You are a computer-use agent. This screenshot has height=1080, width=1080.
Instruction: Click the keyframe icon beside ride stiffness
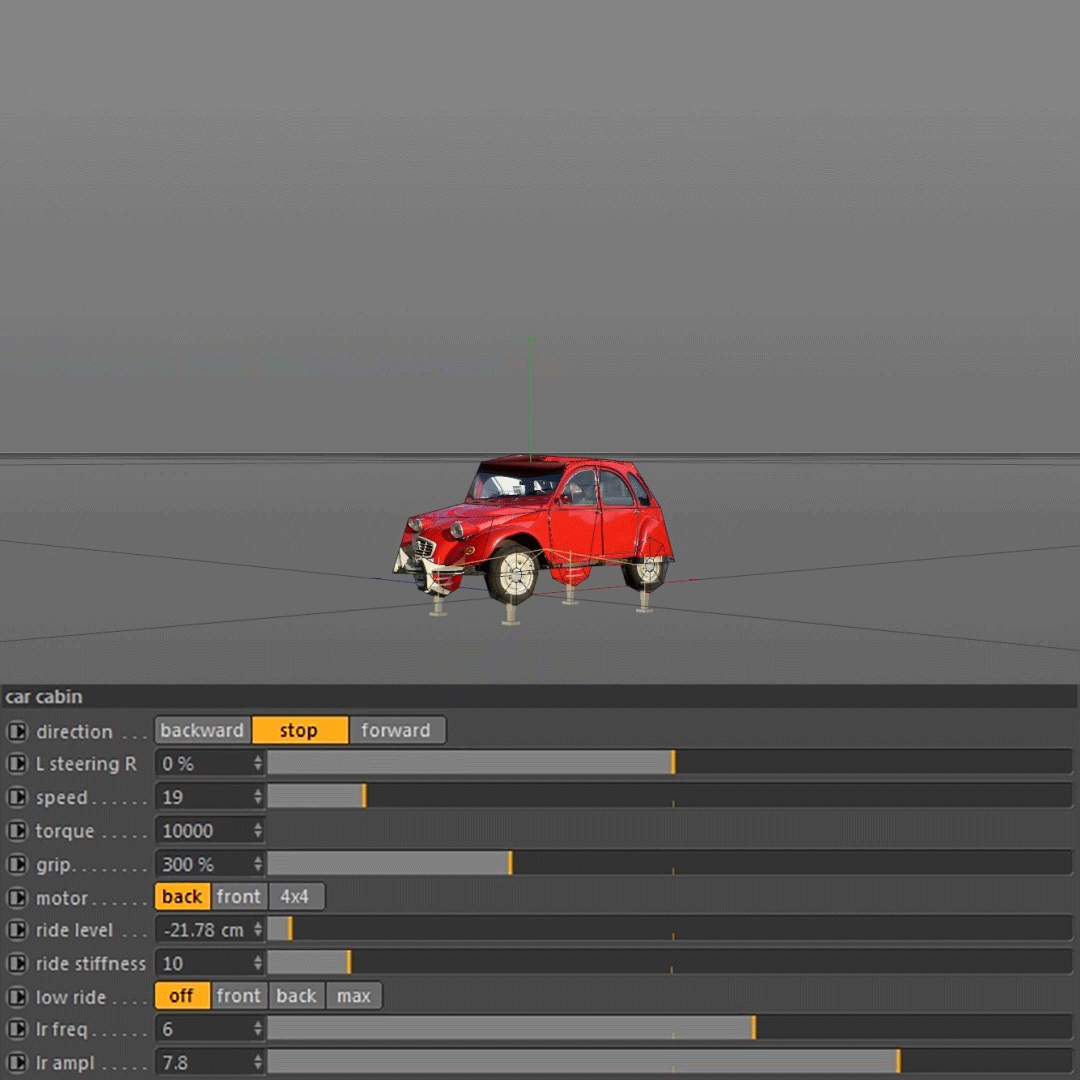click(x=17, y=963)
